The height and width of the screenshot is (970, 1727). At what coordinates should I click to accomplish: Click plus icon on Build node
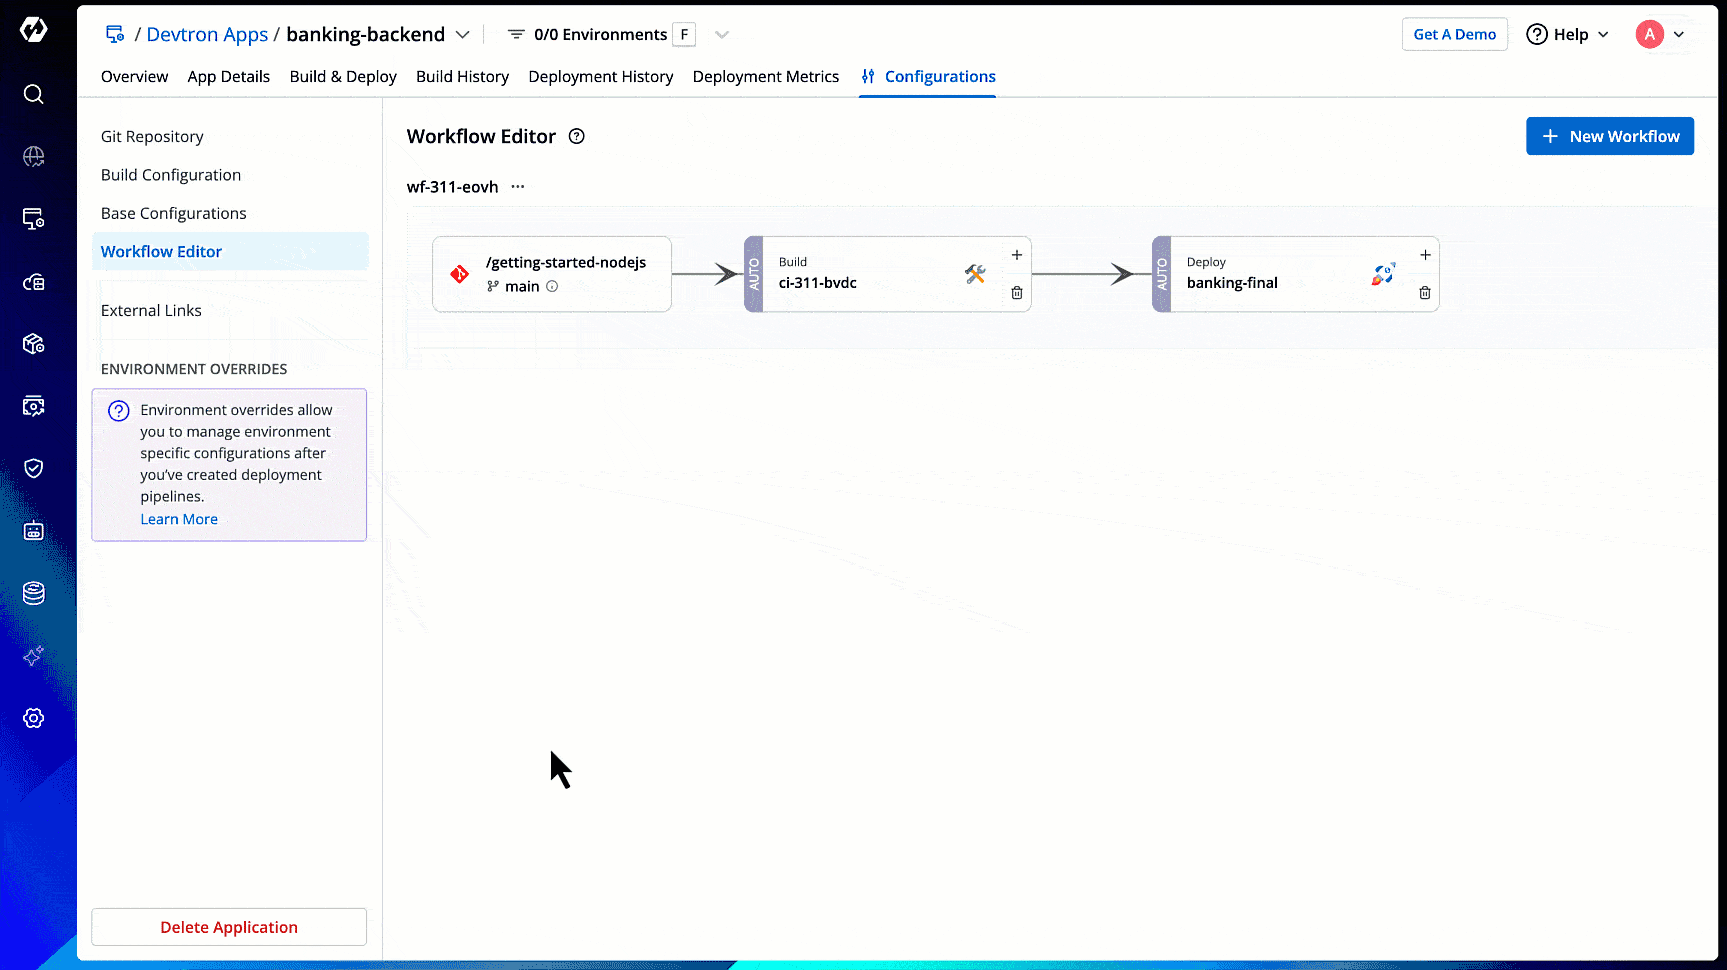(x=1016, y=255)
